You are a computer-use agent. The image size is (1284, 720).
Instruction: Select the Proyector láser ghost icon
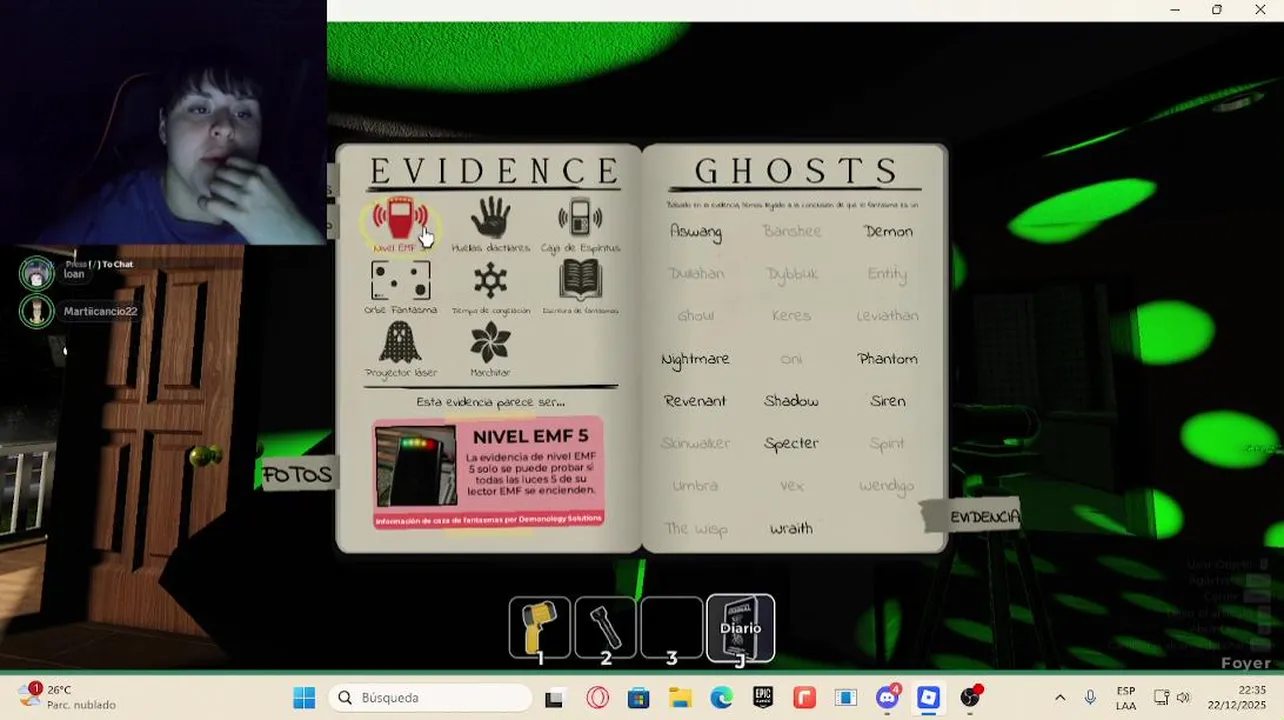coord(400,343)
